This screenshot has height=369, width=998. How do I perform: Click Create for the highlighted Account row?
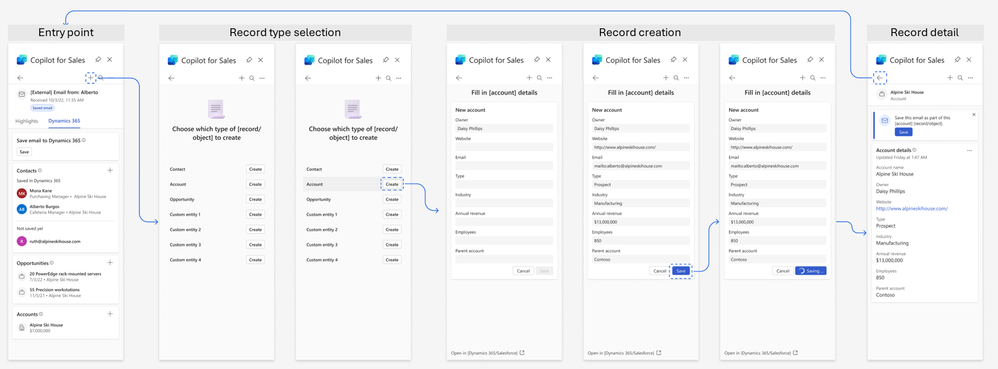point(392,184)
